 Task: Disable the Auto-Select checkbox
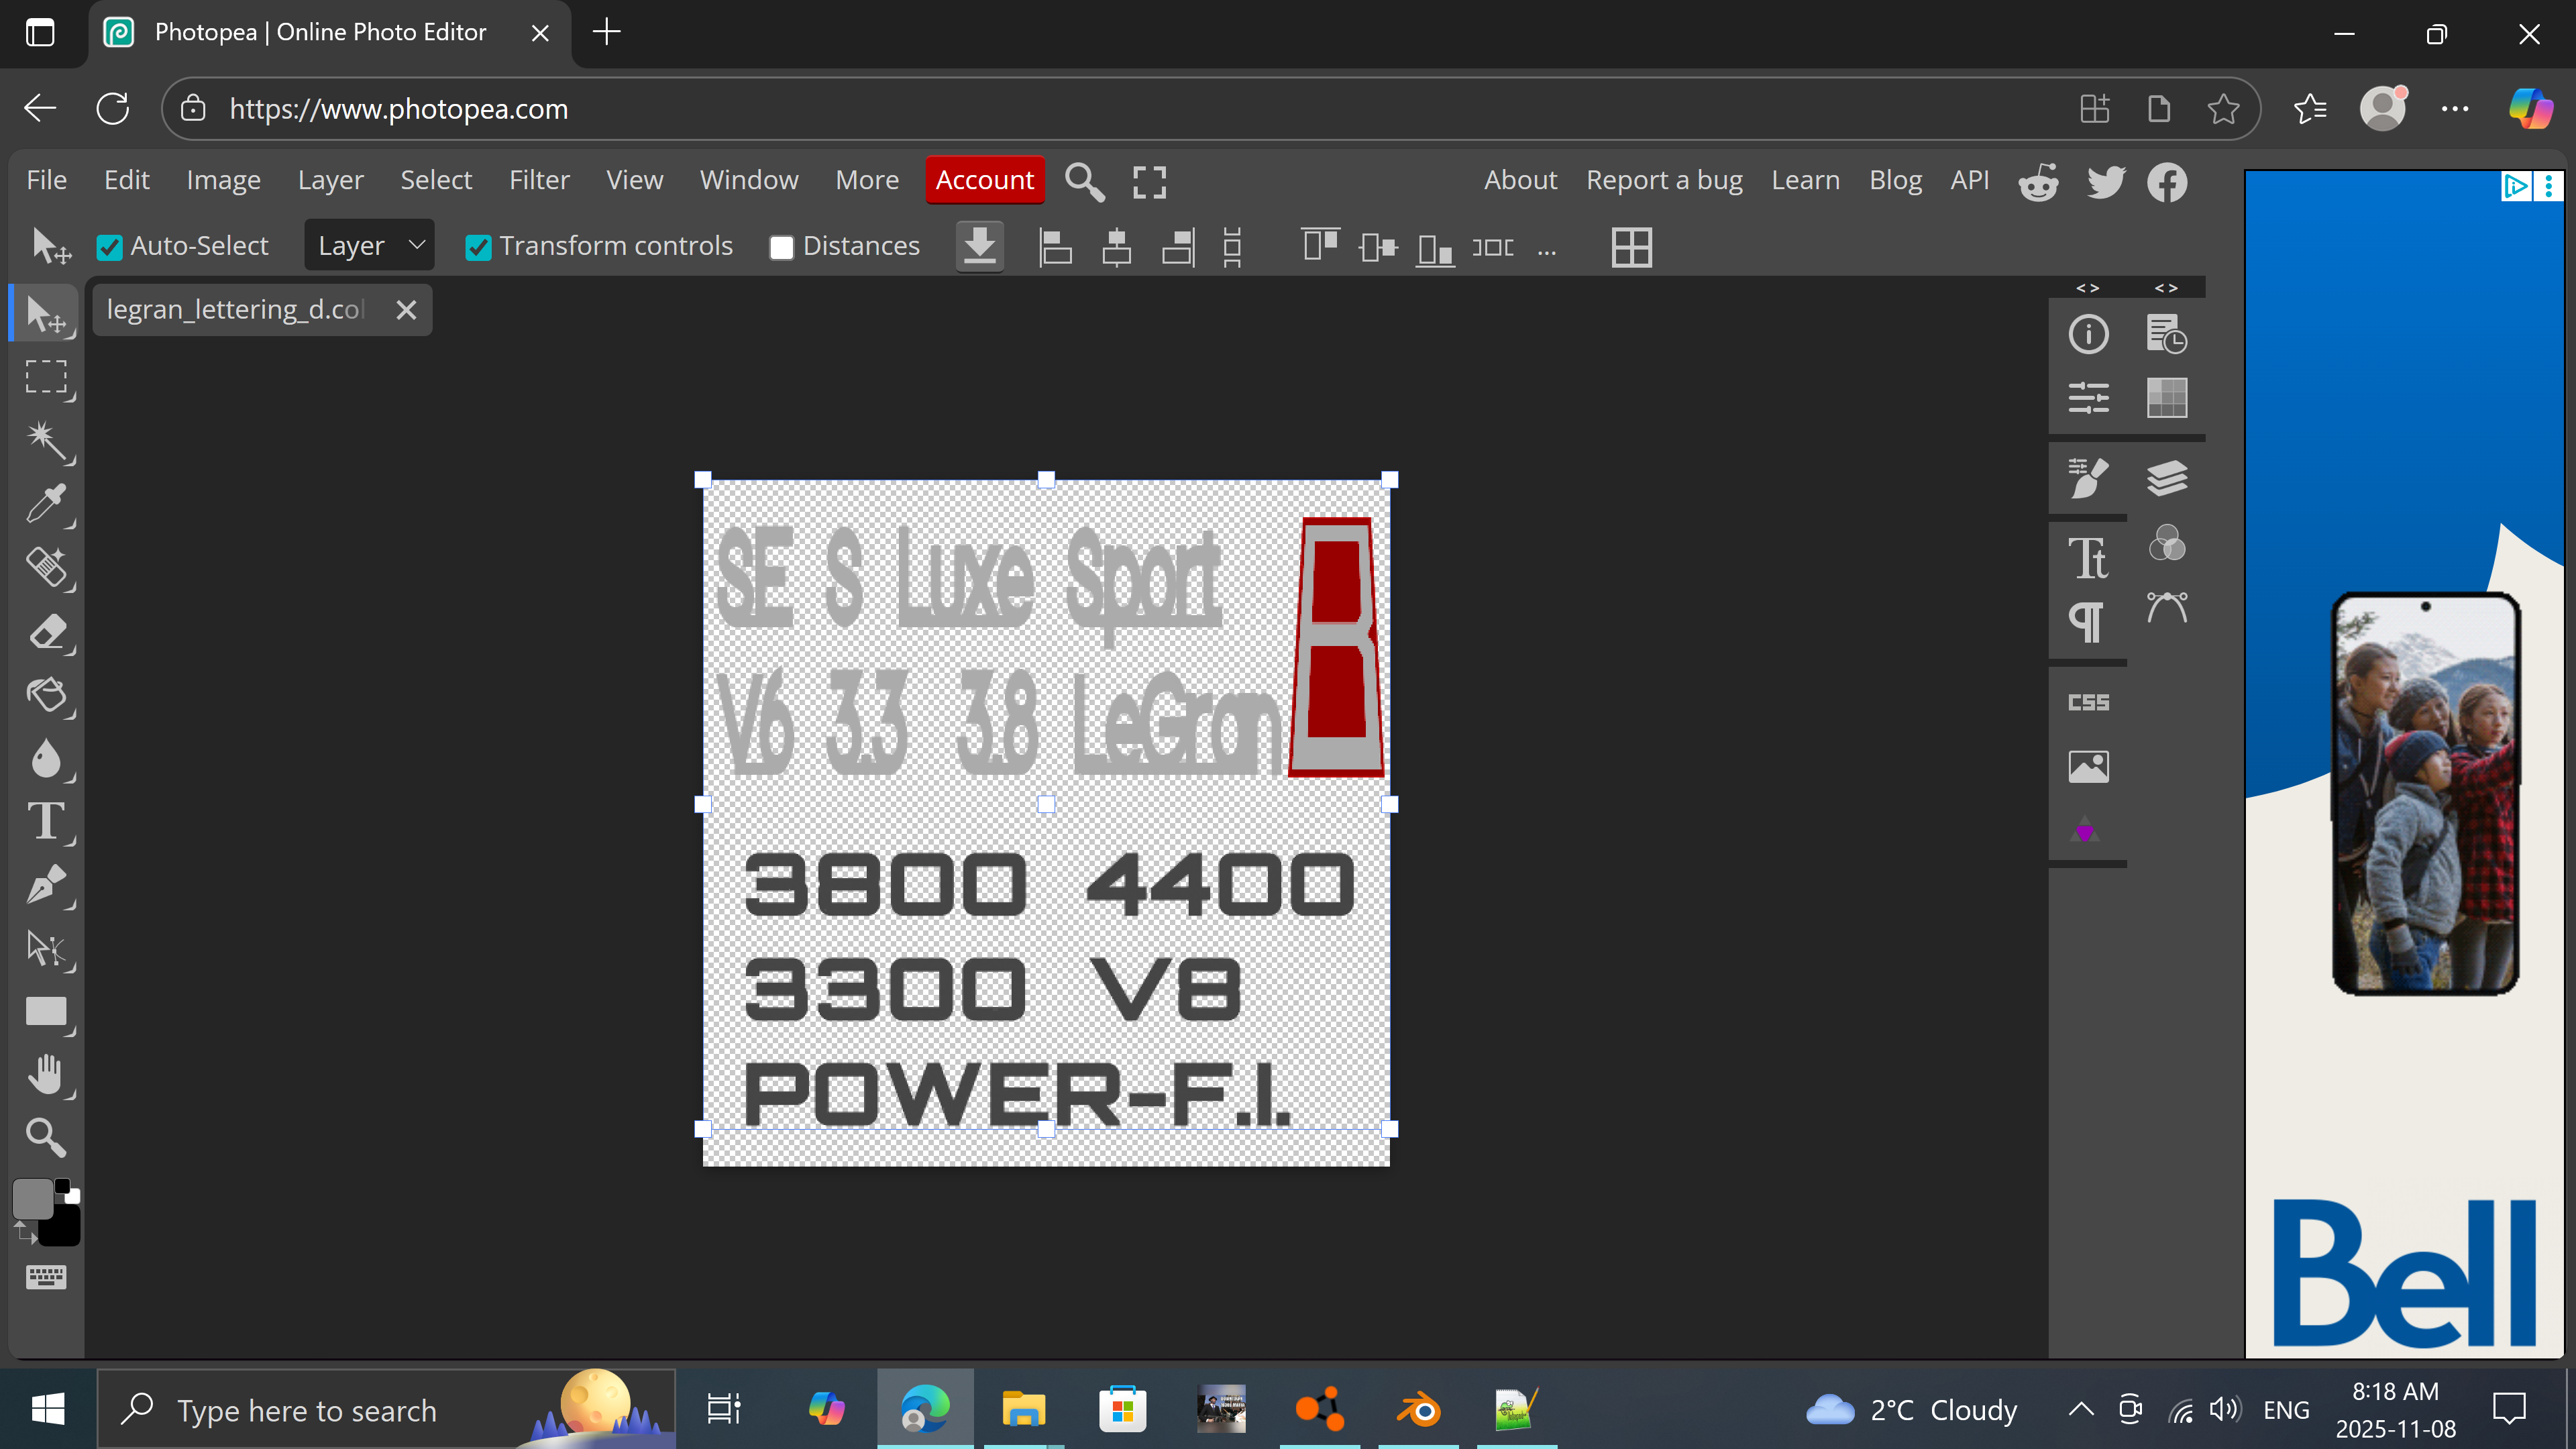coord(109,247)
